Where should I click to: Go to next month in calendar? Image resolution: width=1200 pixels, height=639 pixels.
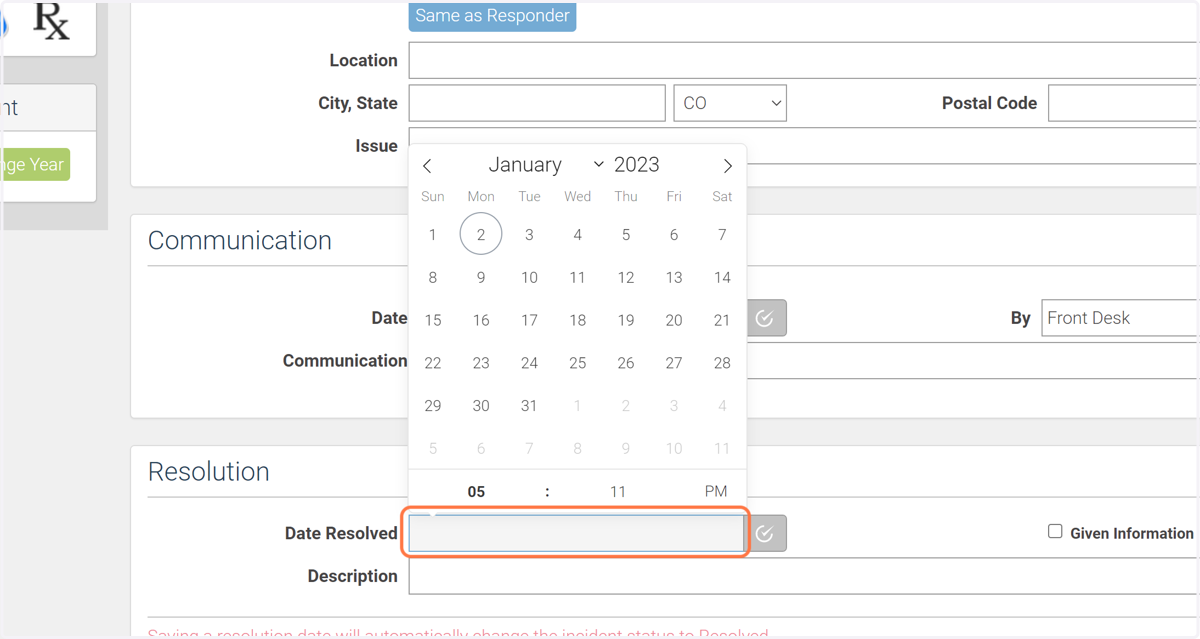click(727, 166)
